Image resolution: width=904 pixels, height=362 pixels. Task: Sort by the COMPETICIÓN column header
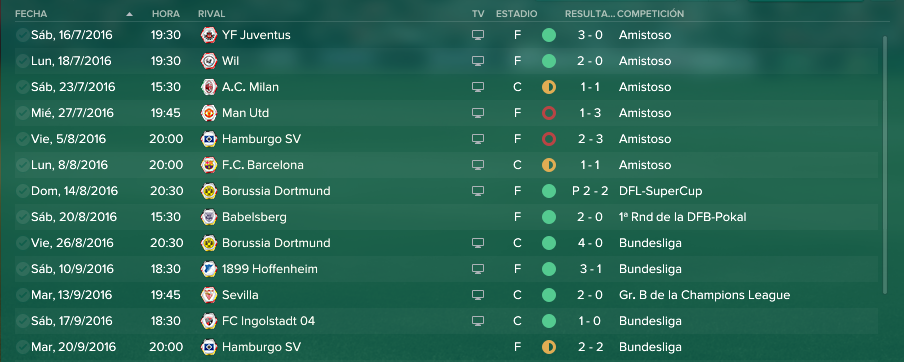tap(650, 14)
